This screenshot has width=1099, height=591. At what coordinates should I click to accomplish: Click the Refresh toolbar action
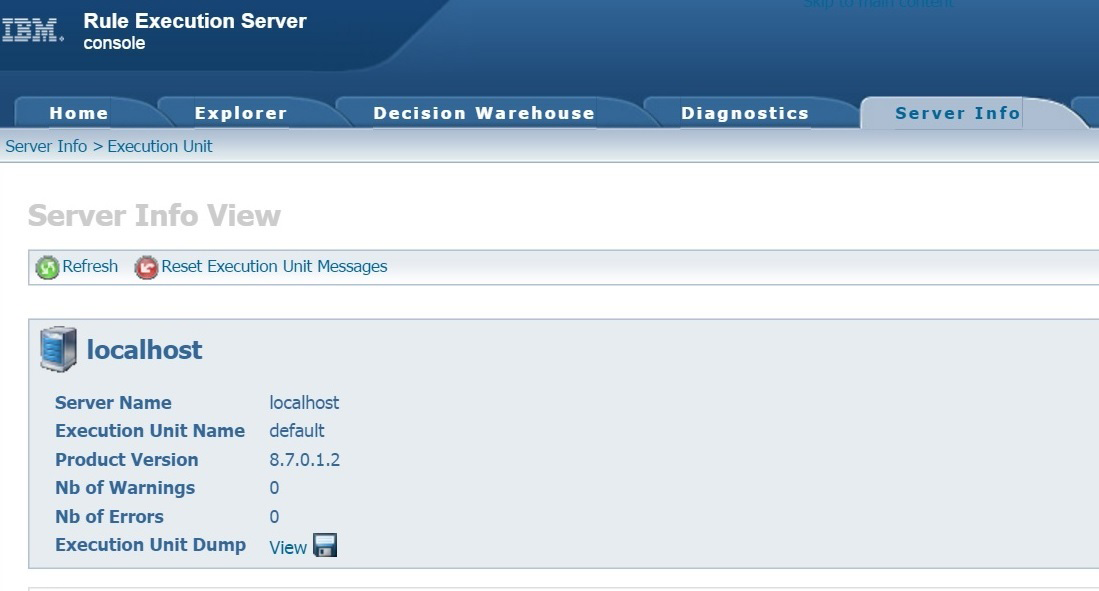89,267
